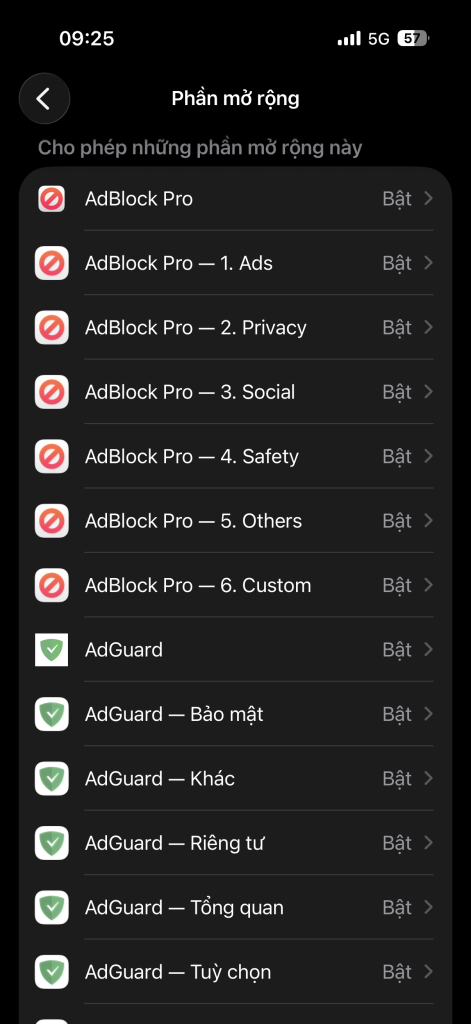Tap the AdGuard — Bảo mật shield icon

coord(52,714)
